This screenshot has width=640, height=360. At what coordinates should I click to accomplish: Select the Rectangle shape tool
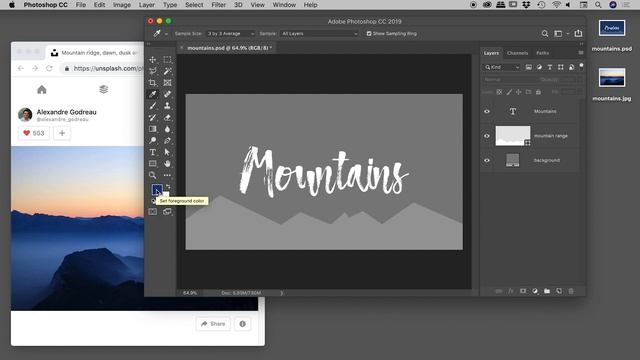153,164
